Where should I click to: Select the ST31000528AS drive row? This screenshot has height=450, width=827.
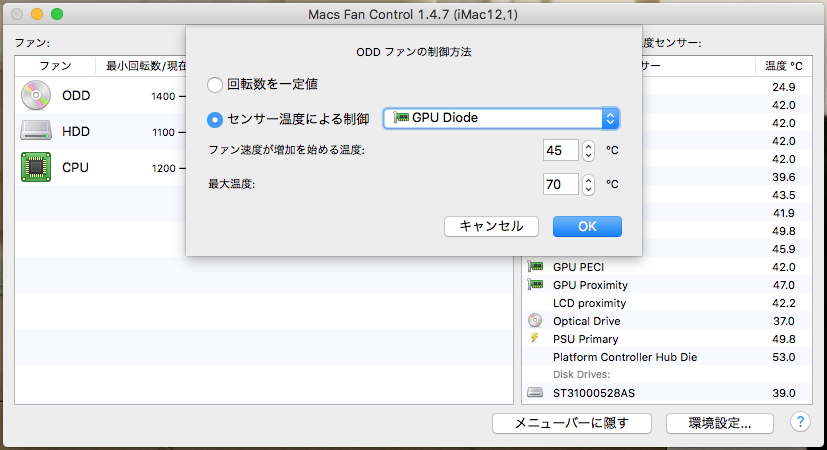click(667, 392)
